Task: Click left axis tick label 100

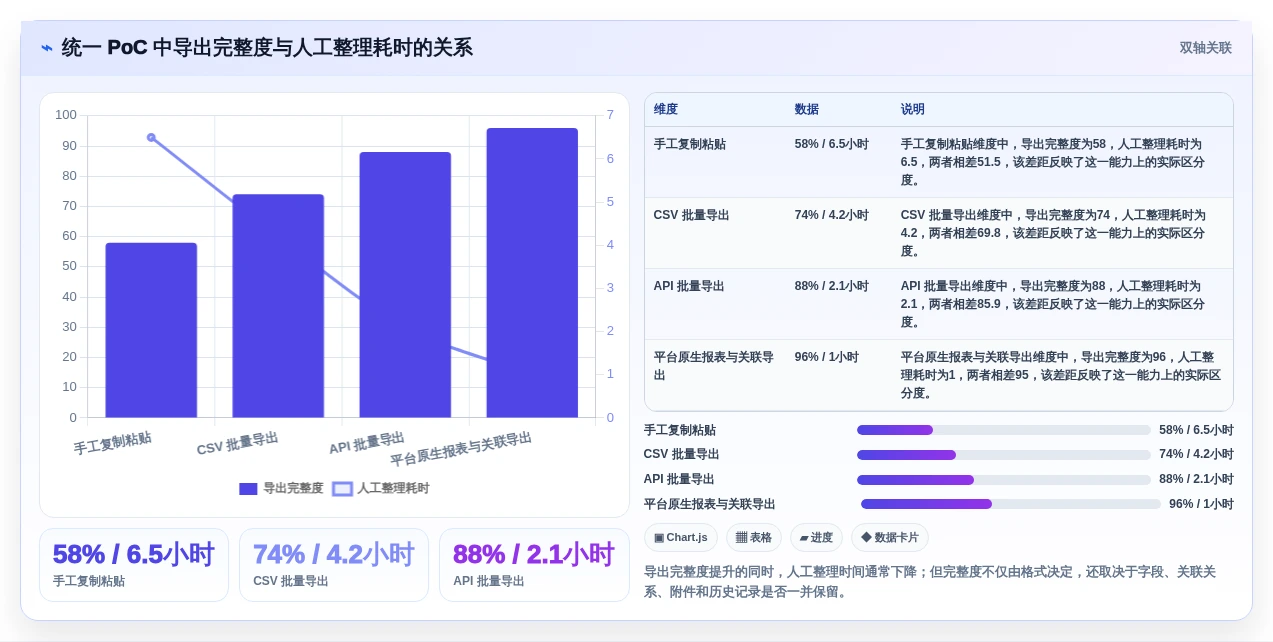Action: (x=66, y=115)
